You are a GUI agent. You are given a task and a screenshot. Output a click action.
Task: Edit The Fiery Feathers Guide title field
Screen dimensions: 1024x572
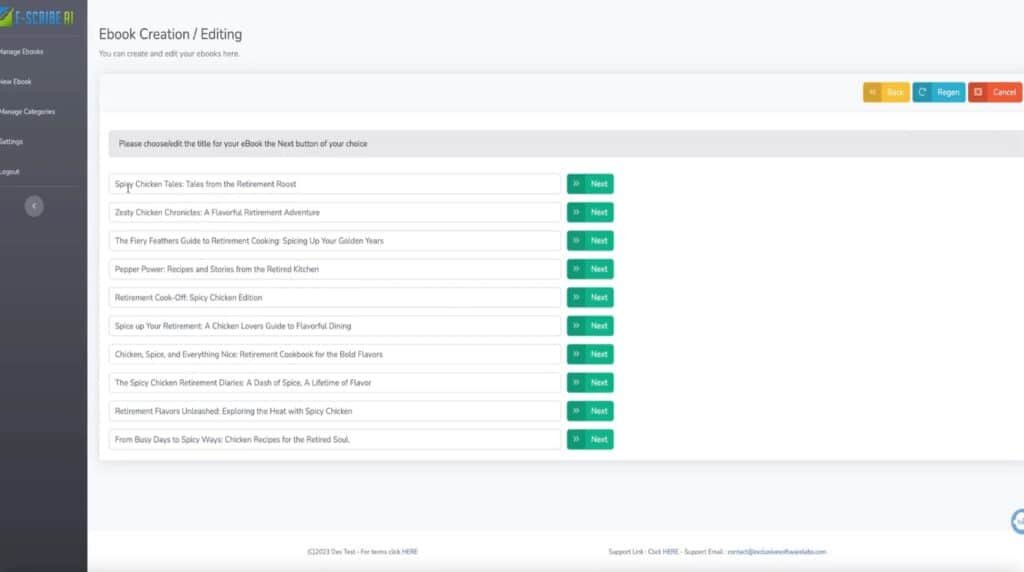334,240
